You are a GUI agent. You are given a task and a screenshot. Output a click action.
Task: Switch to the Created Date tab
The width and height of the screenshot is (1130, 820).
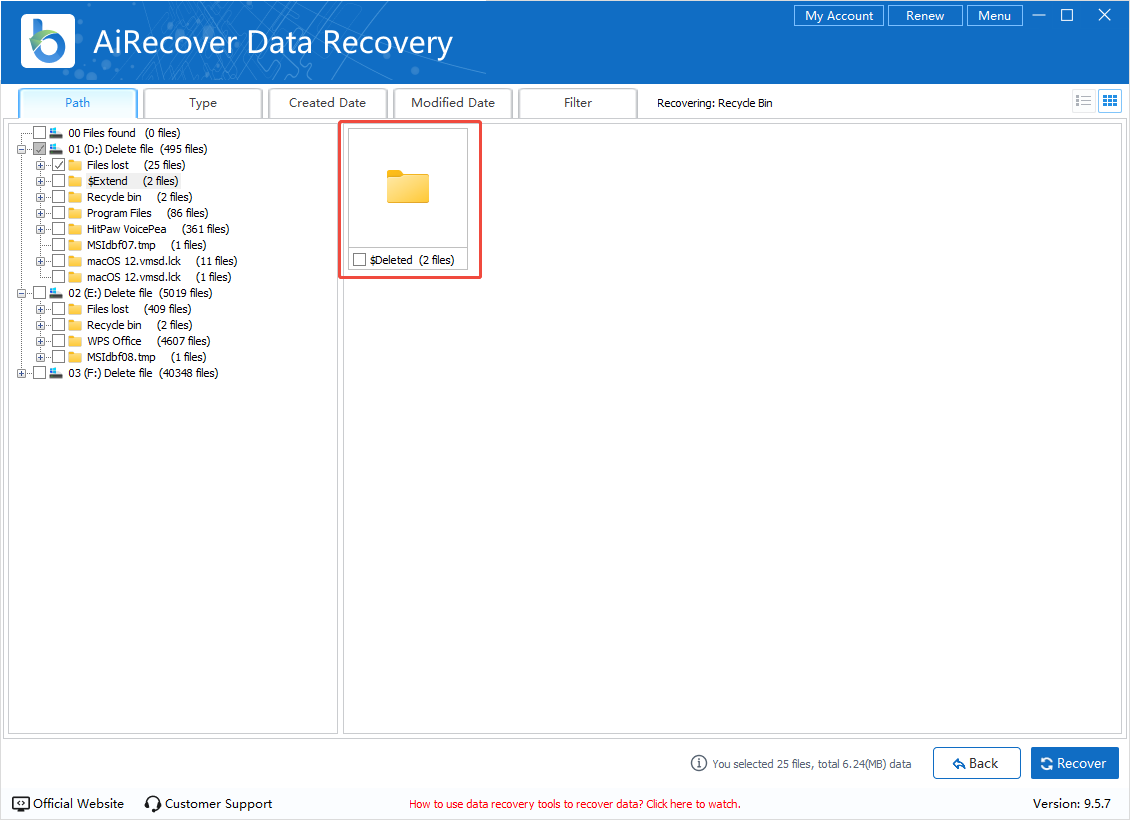(x=327, y=103)
